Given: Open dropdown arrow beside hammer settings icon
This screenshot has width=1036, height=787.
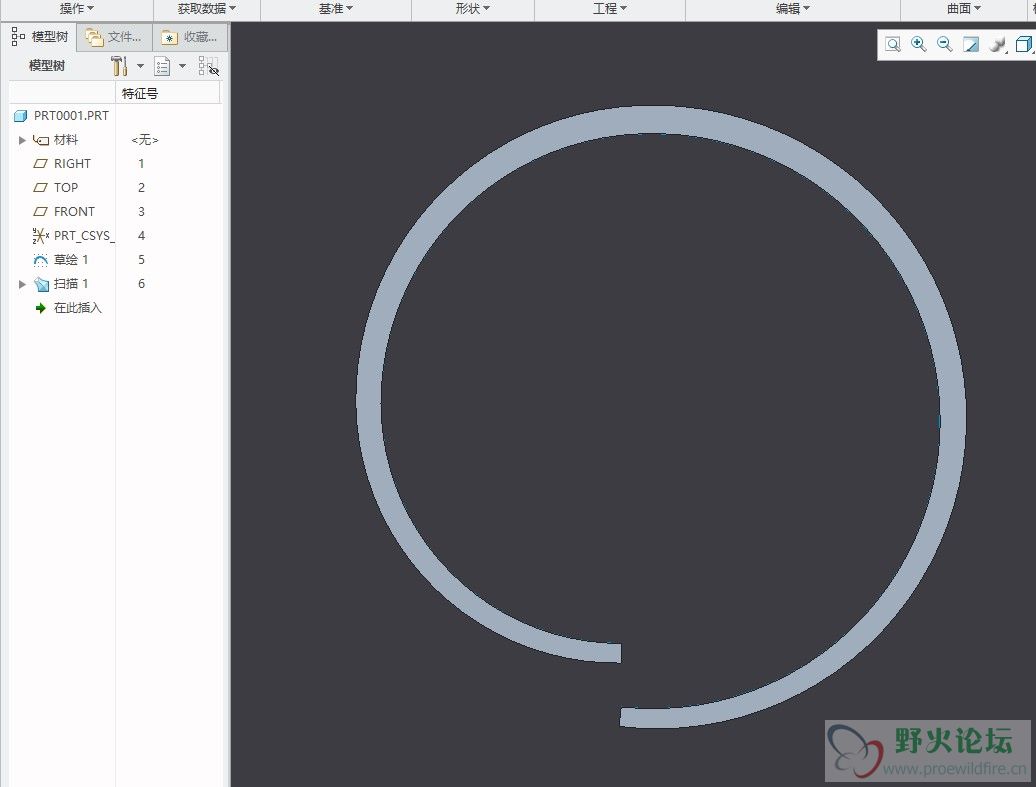Looking at the screenshot, I should [x=140, y=66].
